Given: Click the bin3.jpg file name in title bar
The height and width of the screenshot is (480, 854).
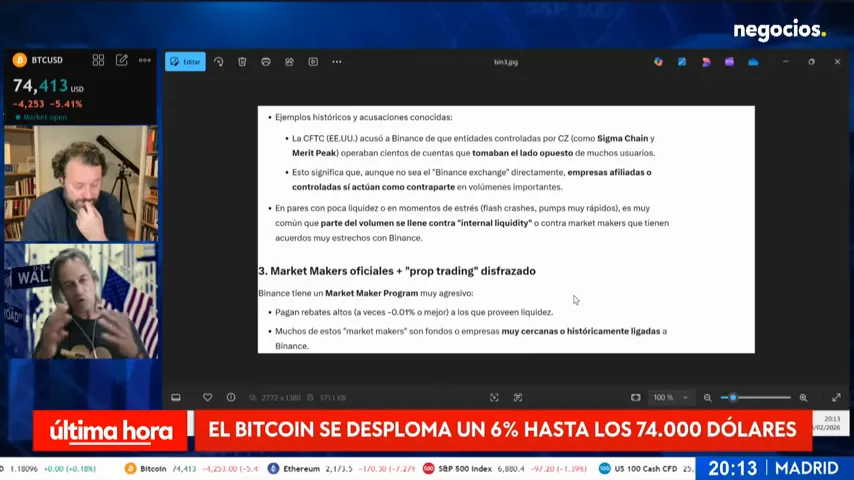Looking at the screenshot, I should pyautogui.click(x=506, y=62).
